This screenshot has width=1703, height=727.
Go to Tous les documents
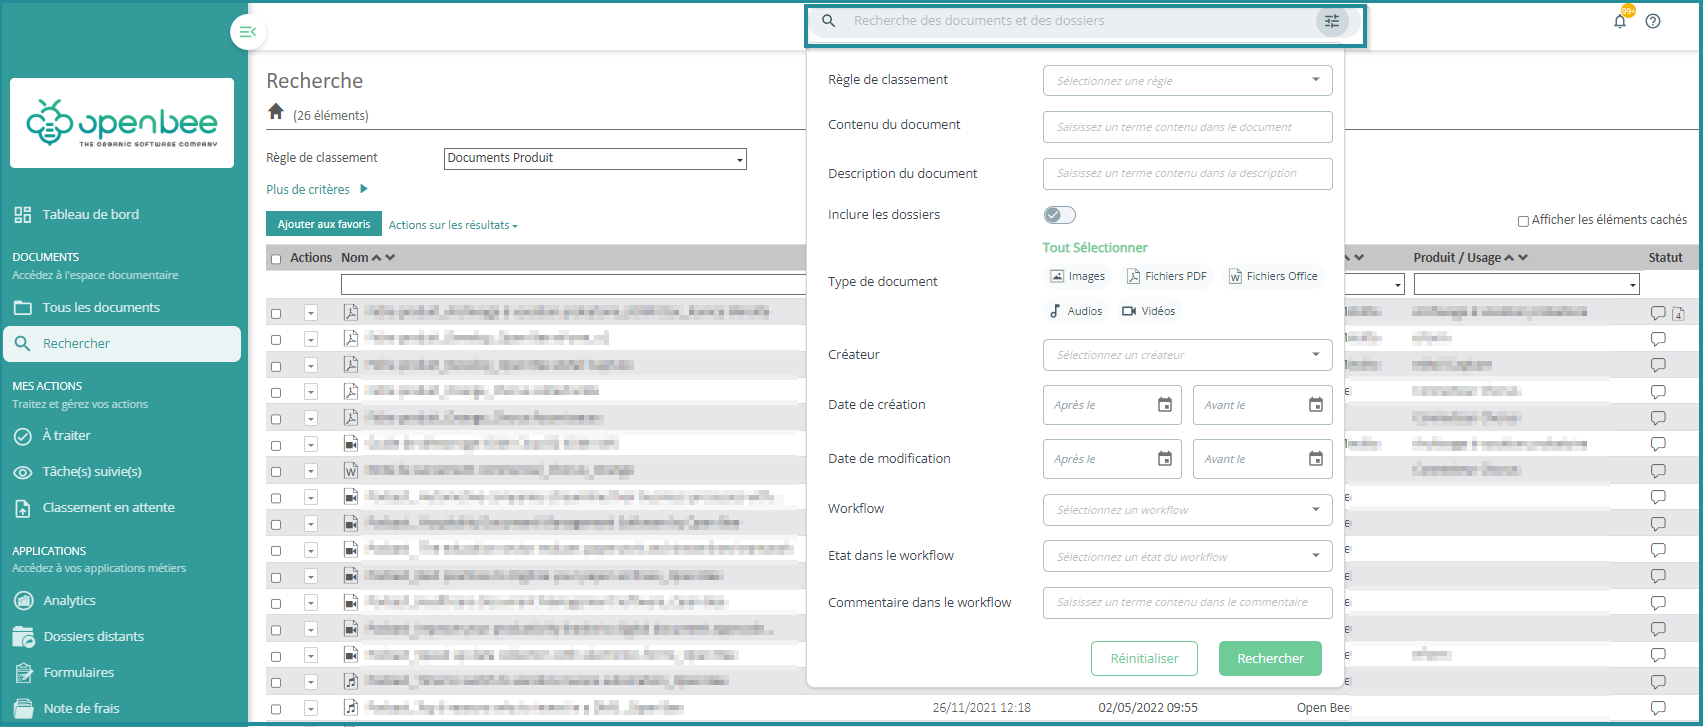pyautogui.click(x=100, y=307)
